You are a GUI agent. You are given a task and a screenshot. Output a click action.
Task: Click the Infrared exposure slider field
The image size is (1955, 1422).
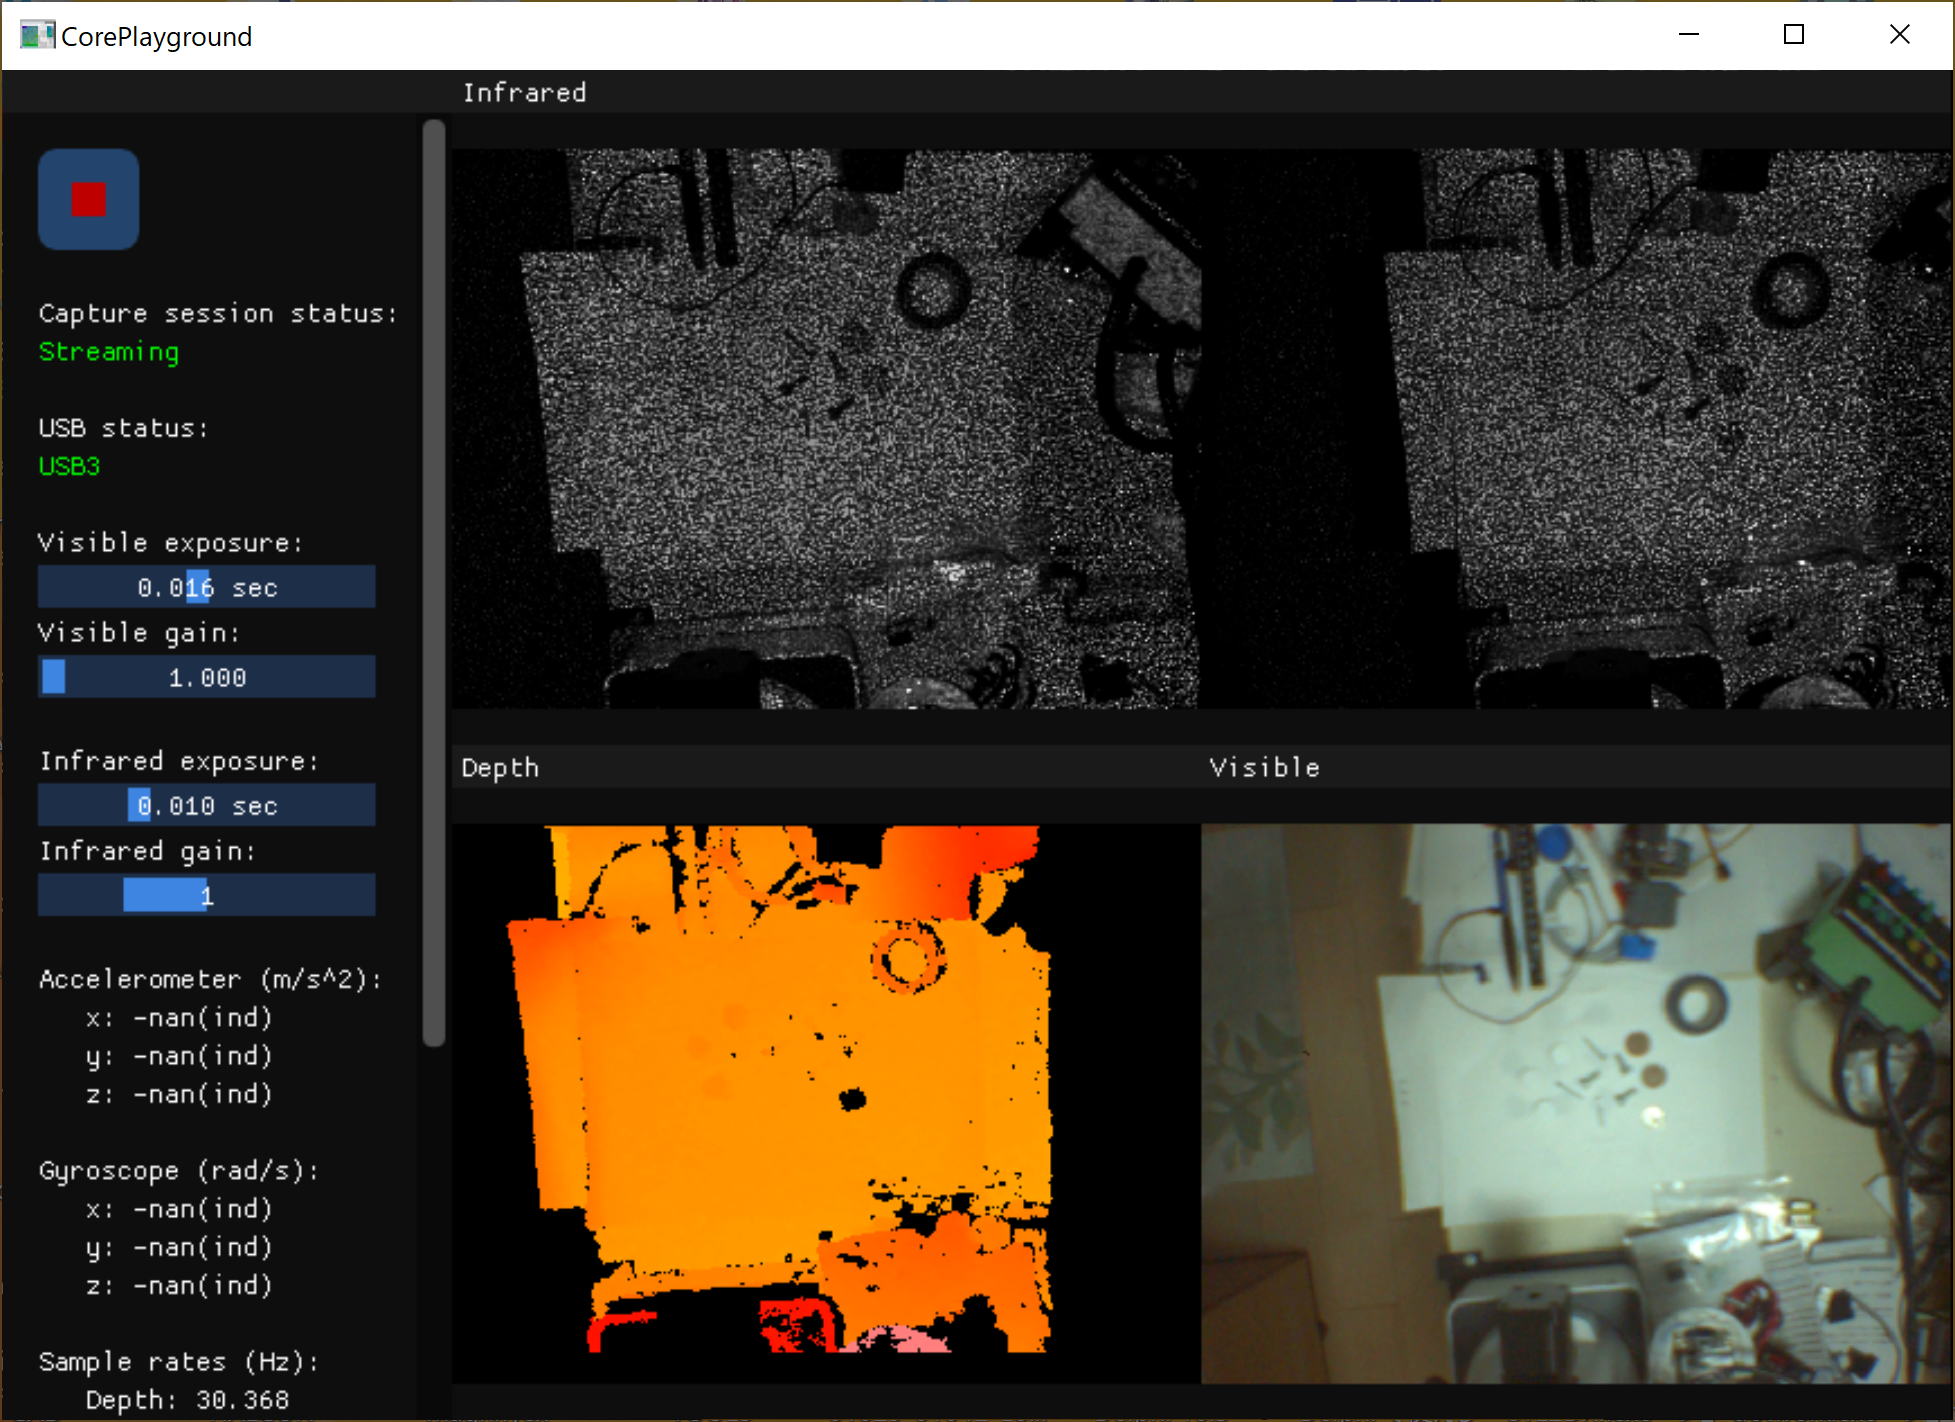[206, 806]
